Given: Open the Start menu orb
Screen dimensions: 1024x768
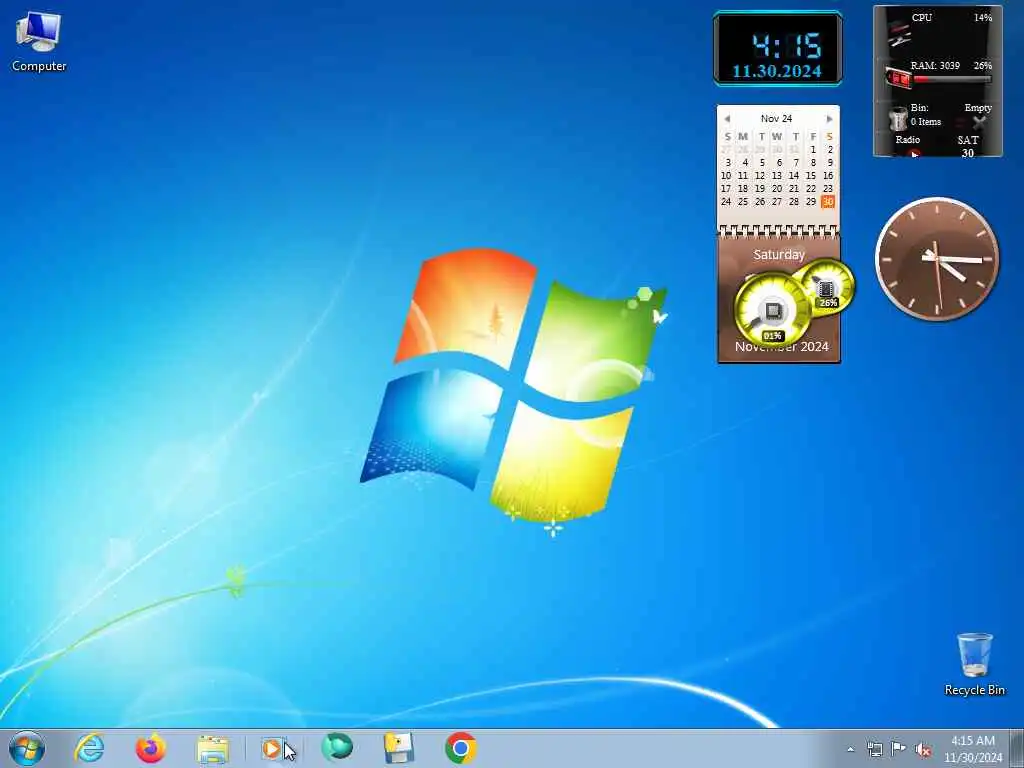Looking at the screenshot, I should (27, 748).
